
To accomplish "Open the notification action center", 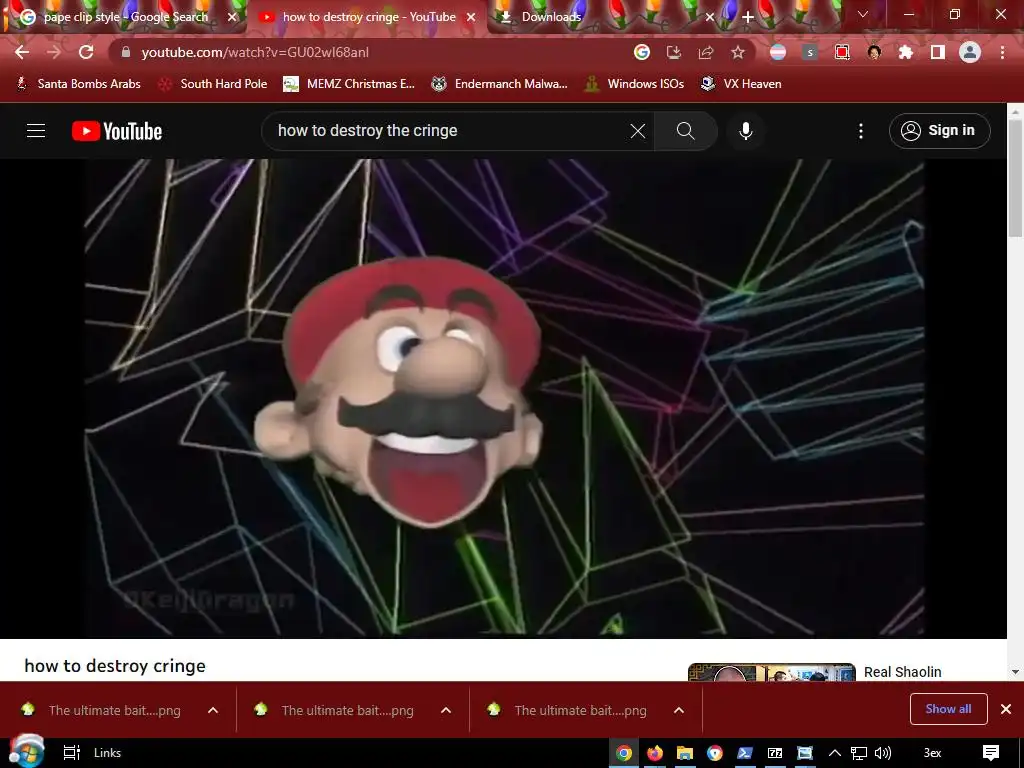I will 991,753.
